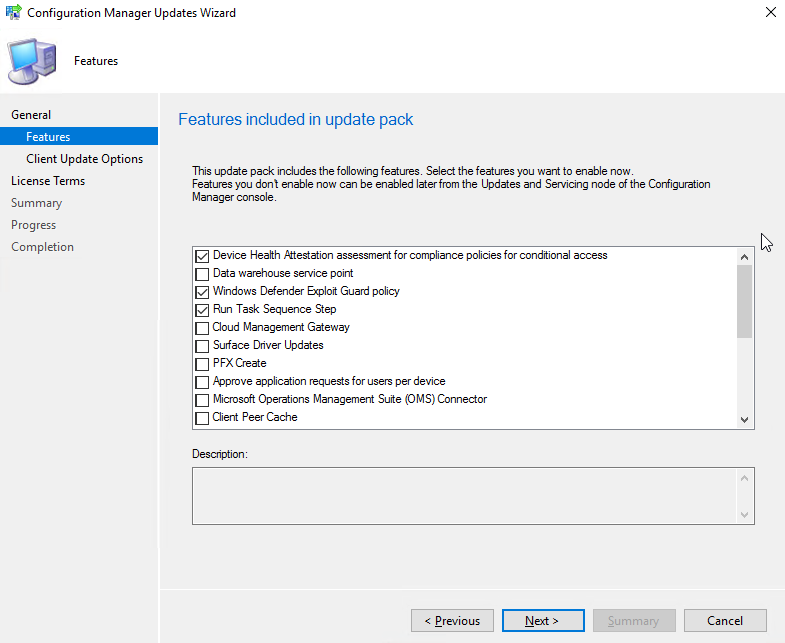Uncheck Run Task Sequence Step checkbox
This screenshot has width=785, height=643.
[202, 310]
